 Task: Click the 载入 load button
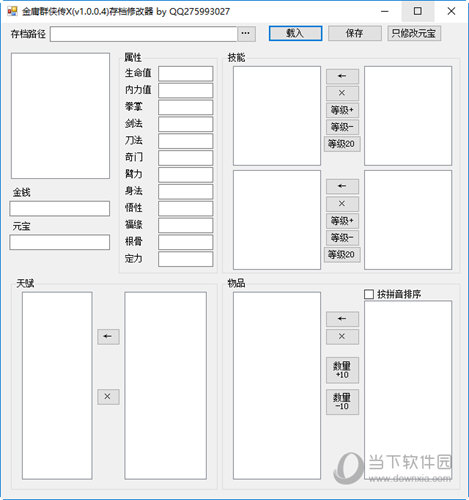point(295,33)
